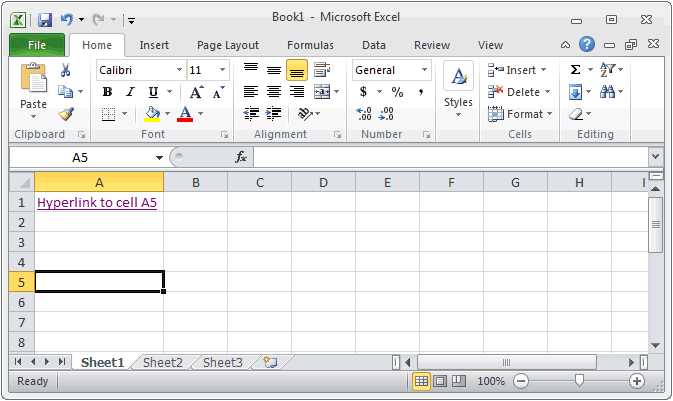Image resolution: width=673 pixels, height=401 pixels.
Task: Apply red Font Color button
Action: [x=185, y=114]
